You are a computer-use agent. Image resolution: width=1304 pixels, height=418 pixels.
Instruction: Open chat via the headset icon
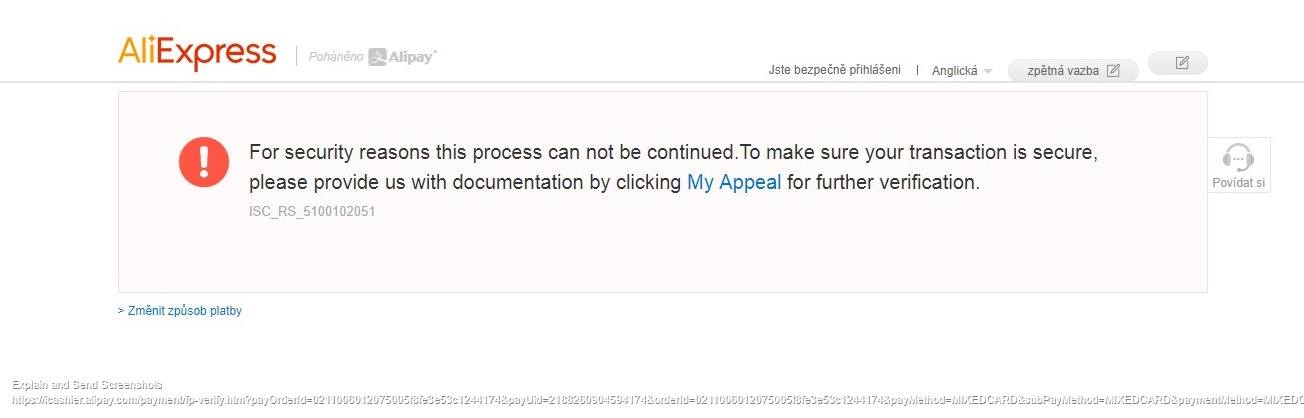click(x=1239, y=158)
